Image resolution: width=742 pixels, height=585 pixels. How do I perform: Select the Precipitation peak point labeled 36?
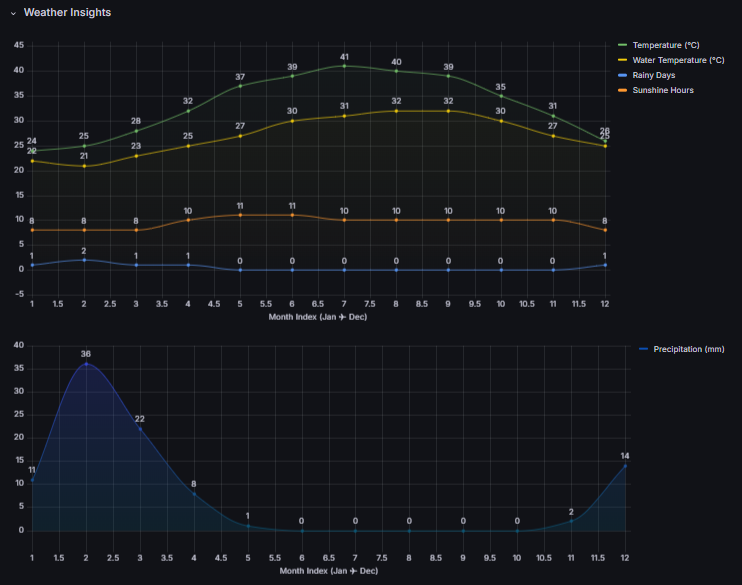tap(86, 364)
